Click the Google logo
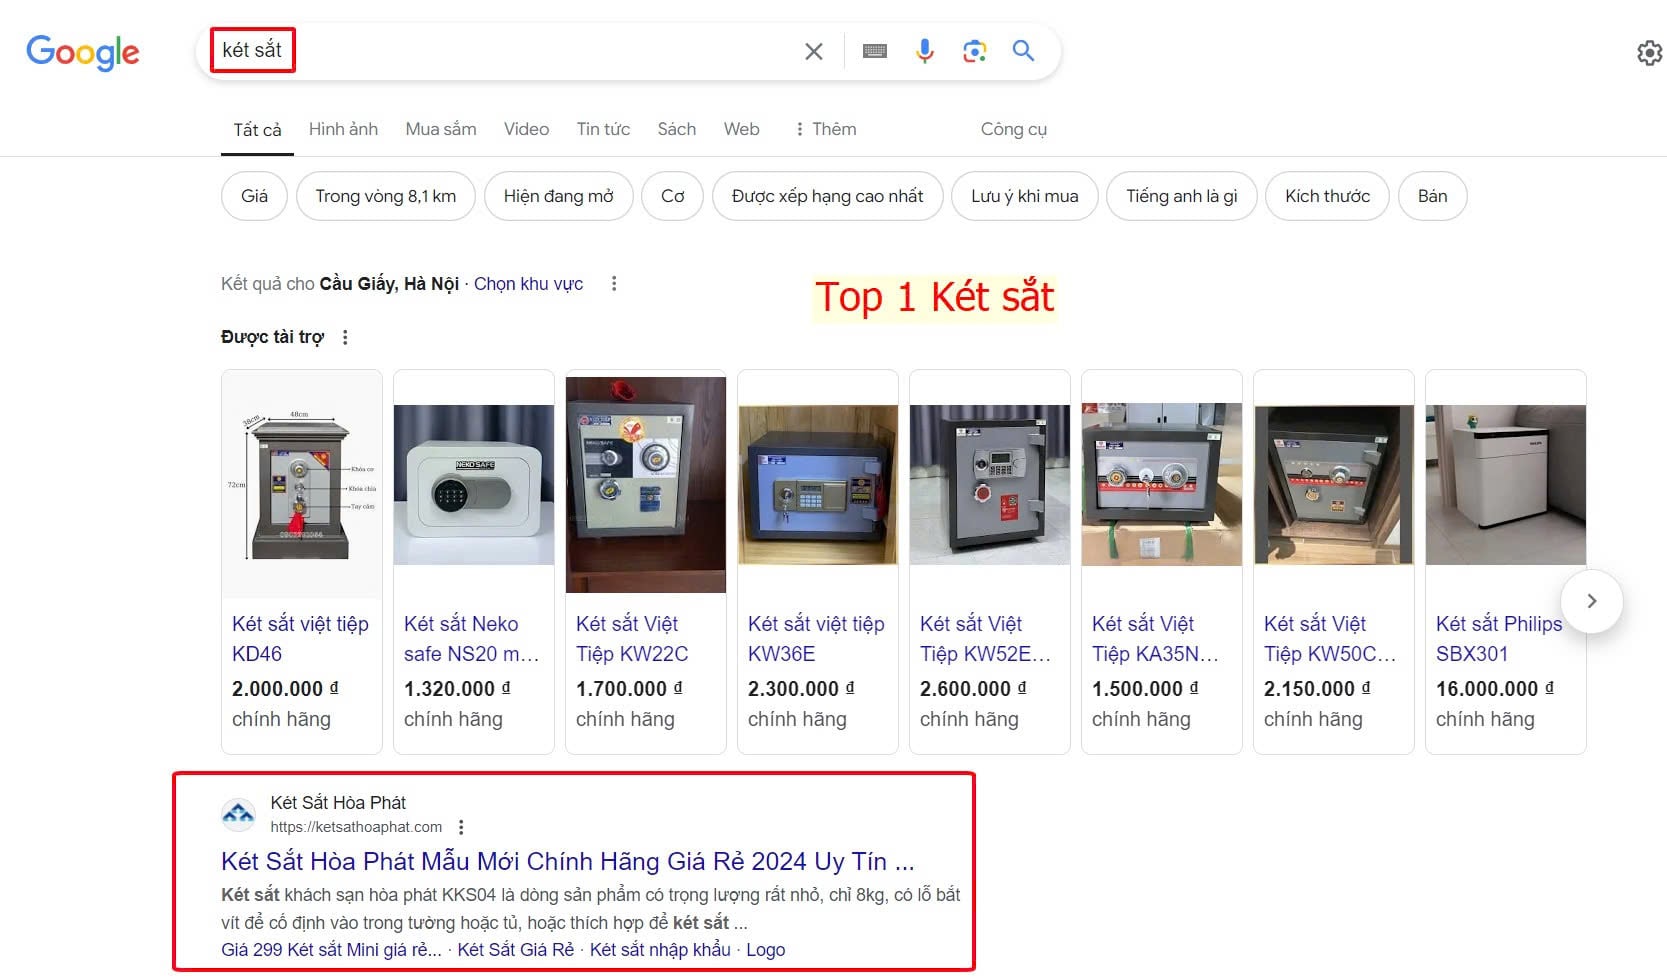Viewport: 1667px width, 980px height. click(83, 52)
